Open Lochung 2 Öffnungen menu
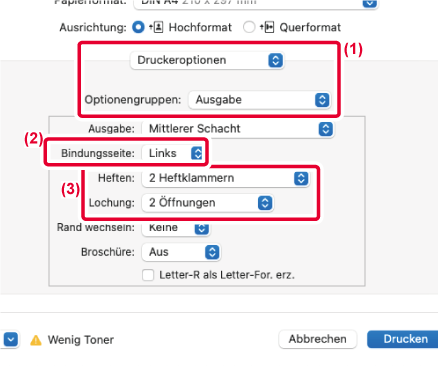The image size is (438, 366). pos(207,203)
